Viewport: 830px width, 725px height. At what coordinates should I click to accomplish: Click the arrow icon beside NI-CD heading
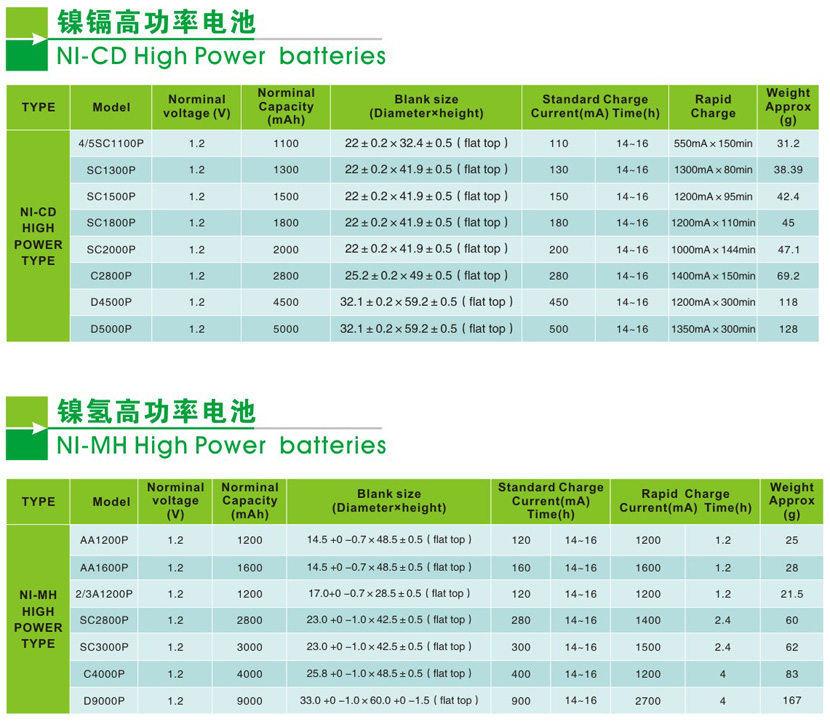click(x=26, y=39)
